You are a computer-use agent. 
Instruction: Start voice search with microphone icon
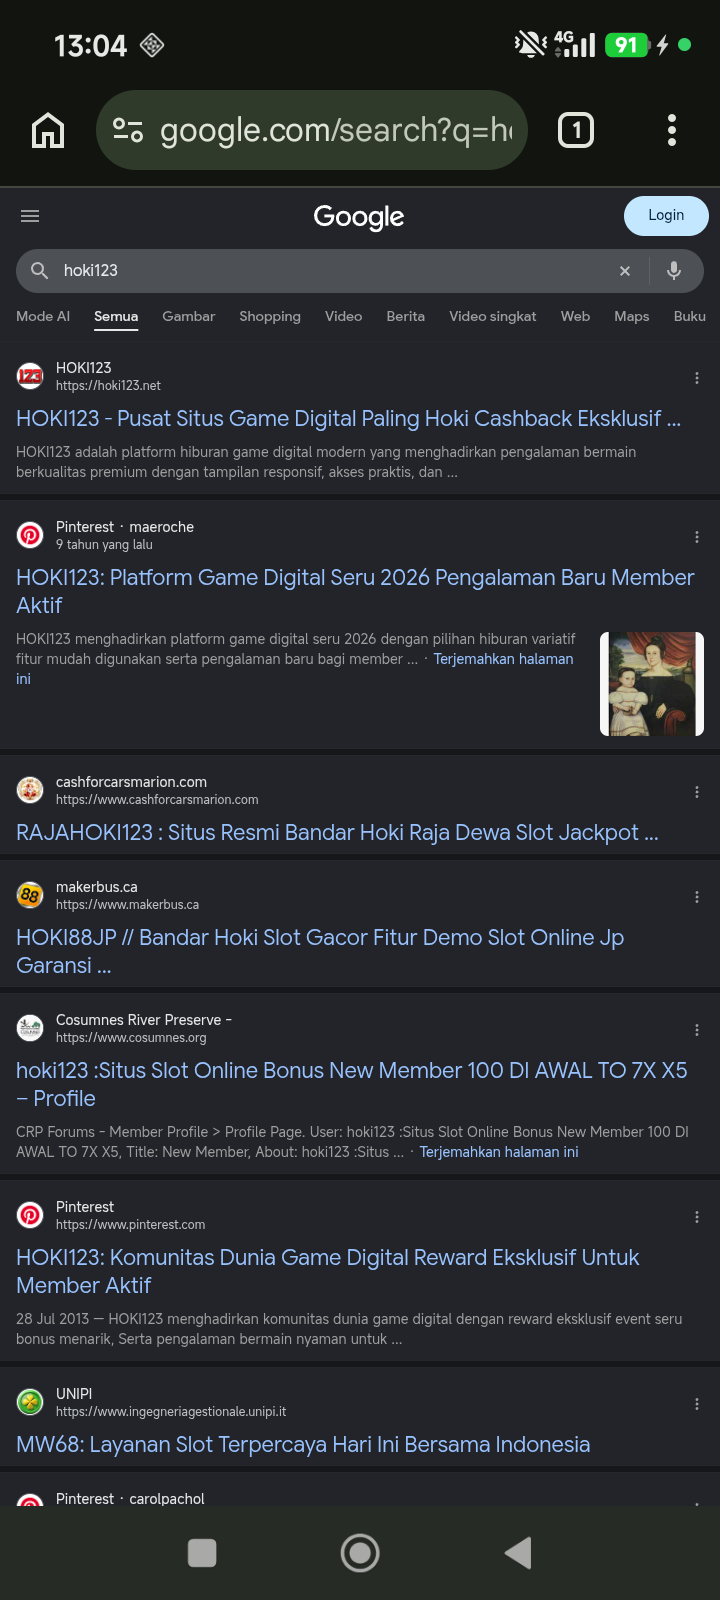coord(674,270)
